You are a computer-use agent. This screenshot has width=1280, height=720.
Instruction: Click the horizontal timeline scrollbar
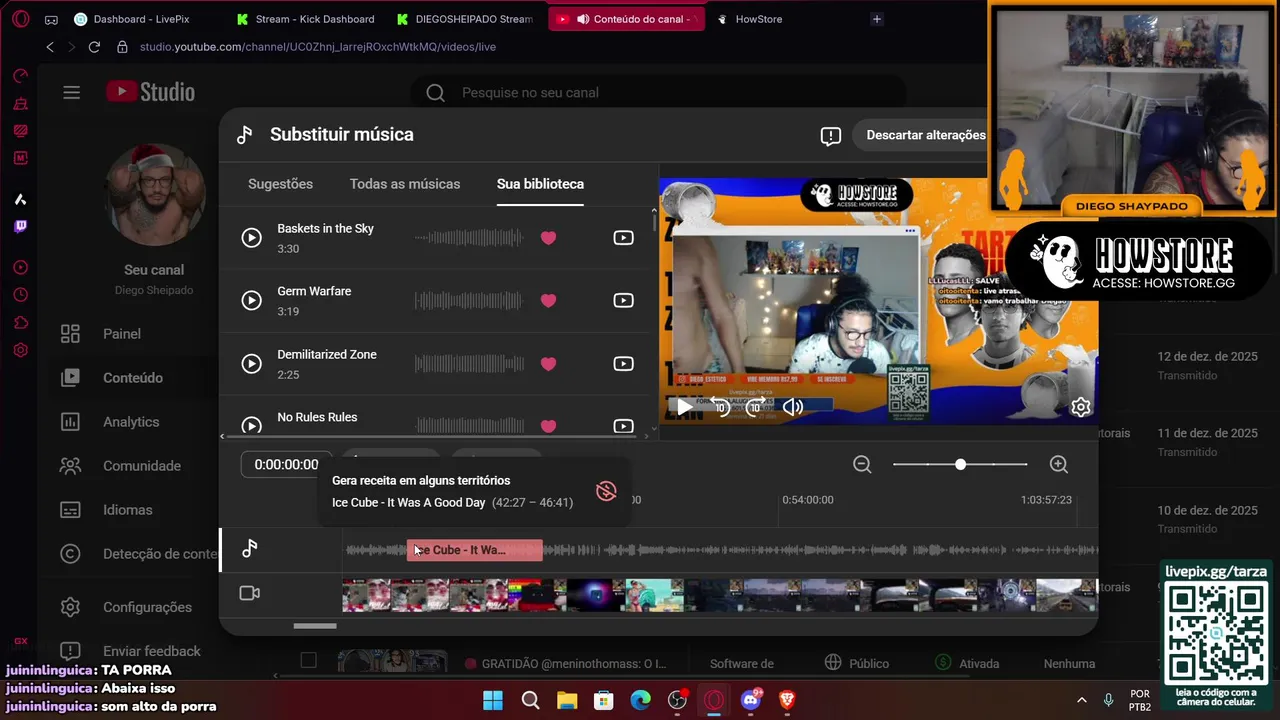pos(315,626)
